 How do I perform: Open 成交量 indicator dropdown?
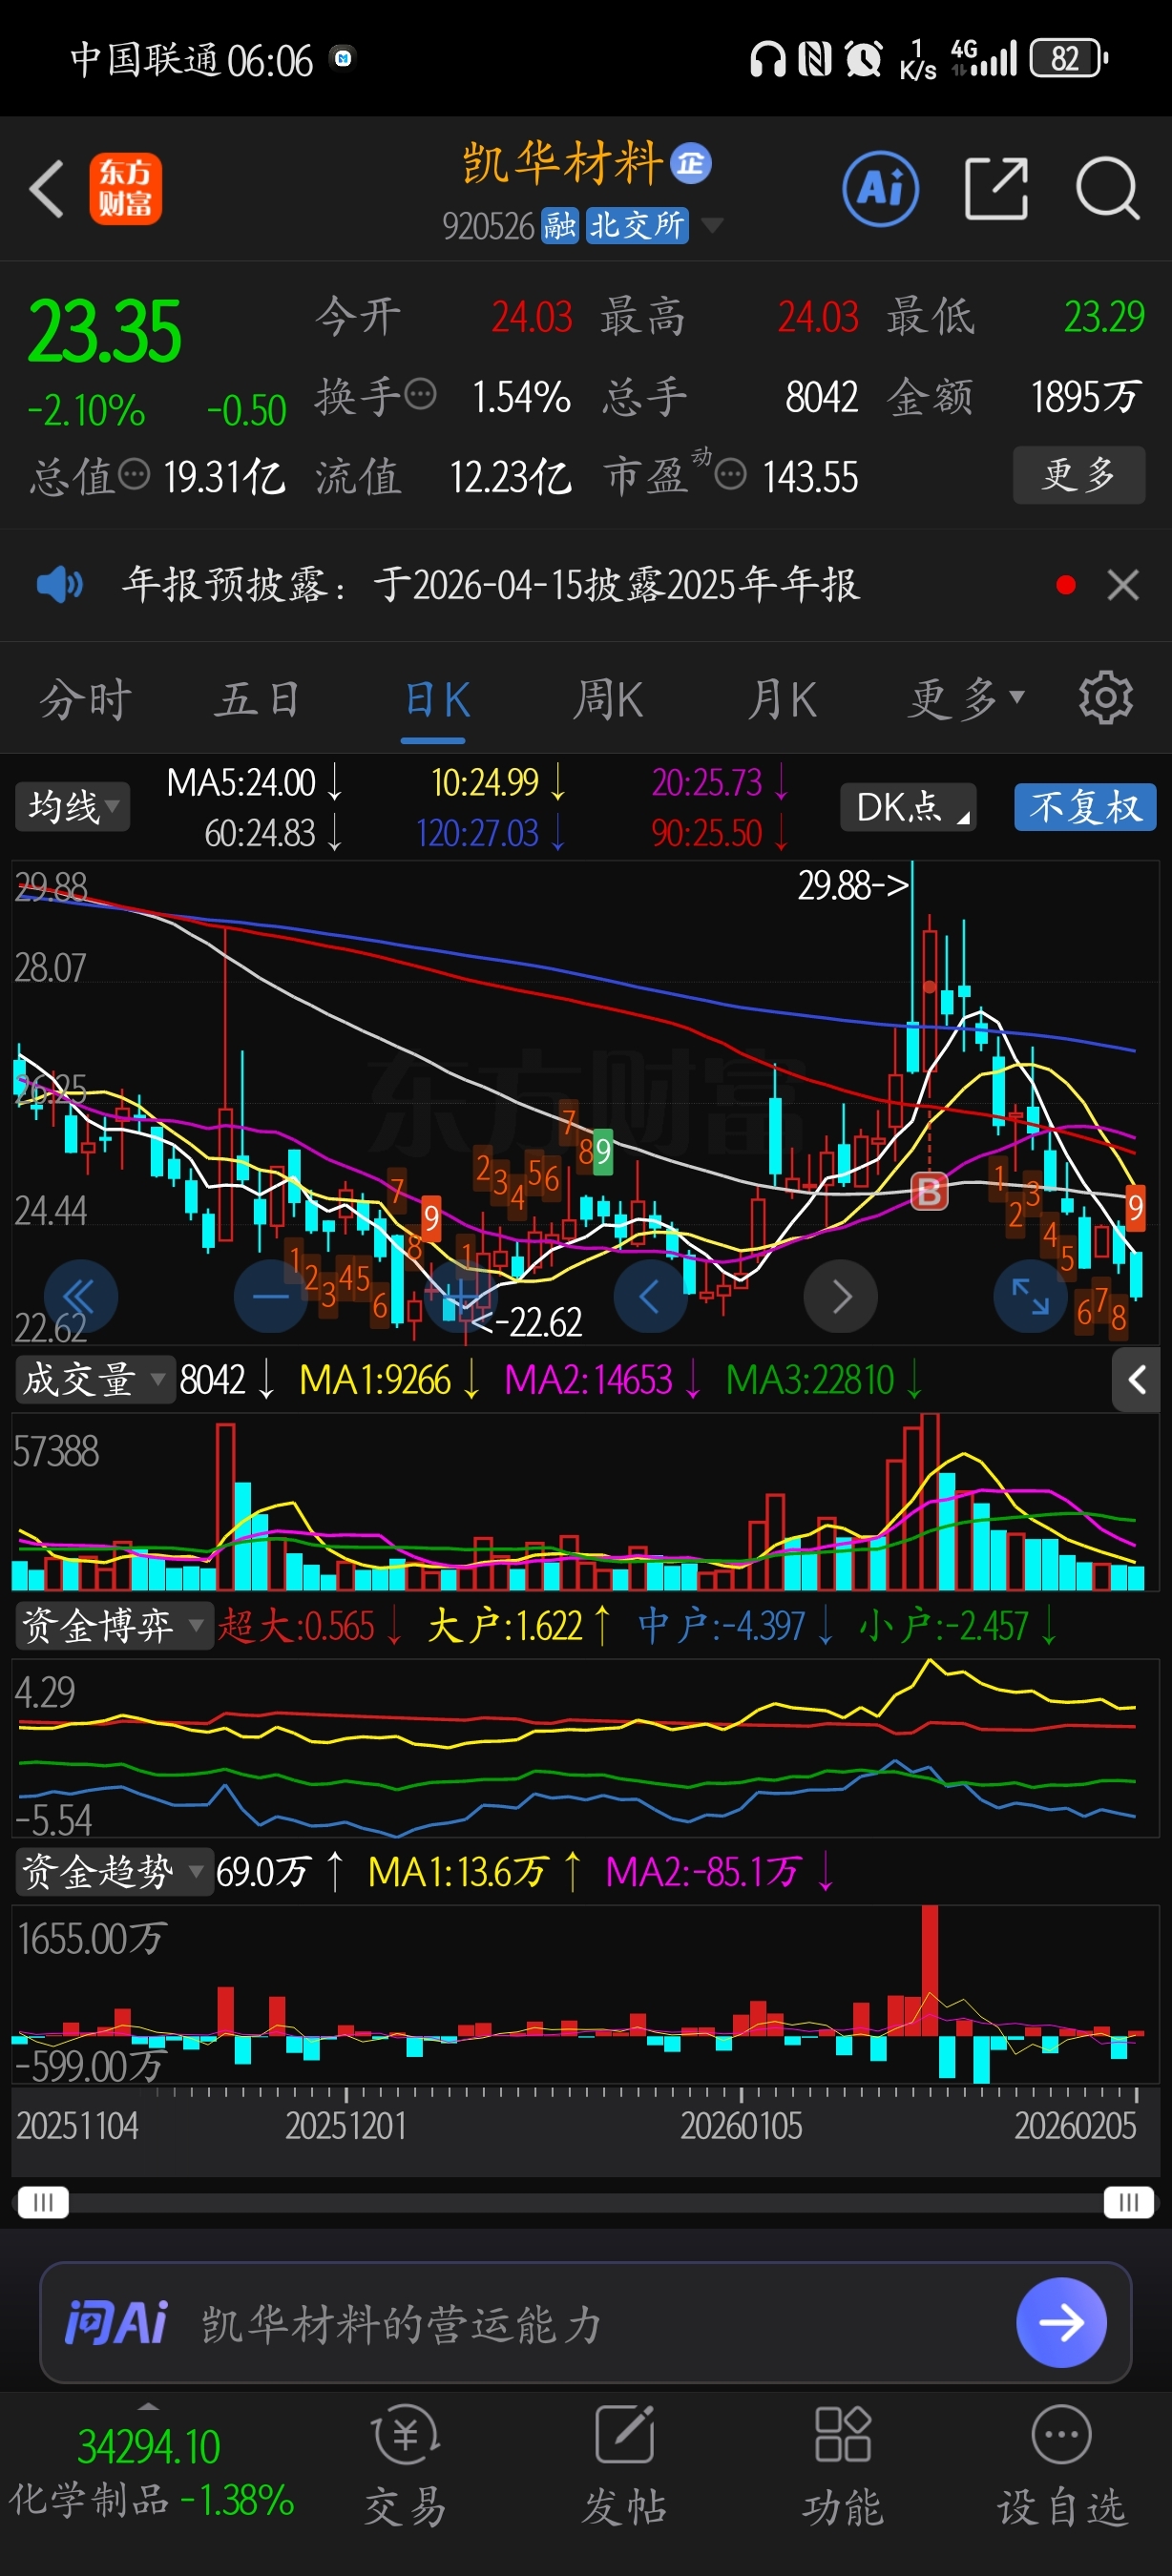[95, 1380]
